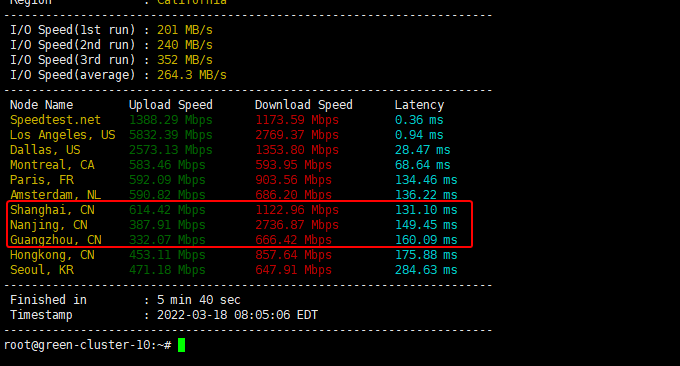Click the 387.91 Mbps upload value
The width and height of the screenshot is (680, 366).
click(x=167, y=225)
